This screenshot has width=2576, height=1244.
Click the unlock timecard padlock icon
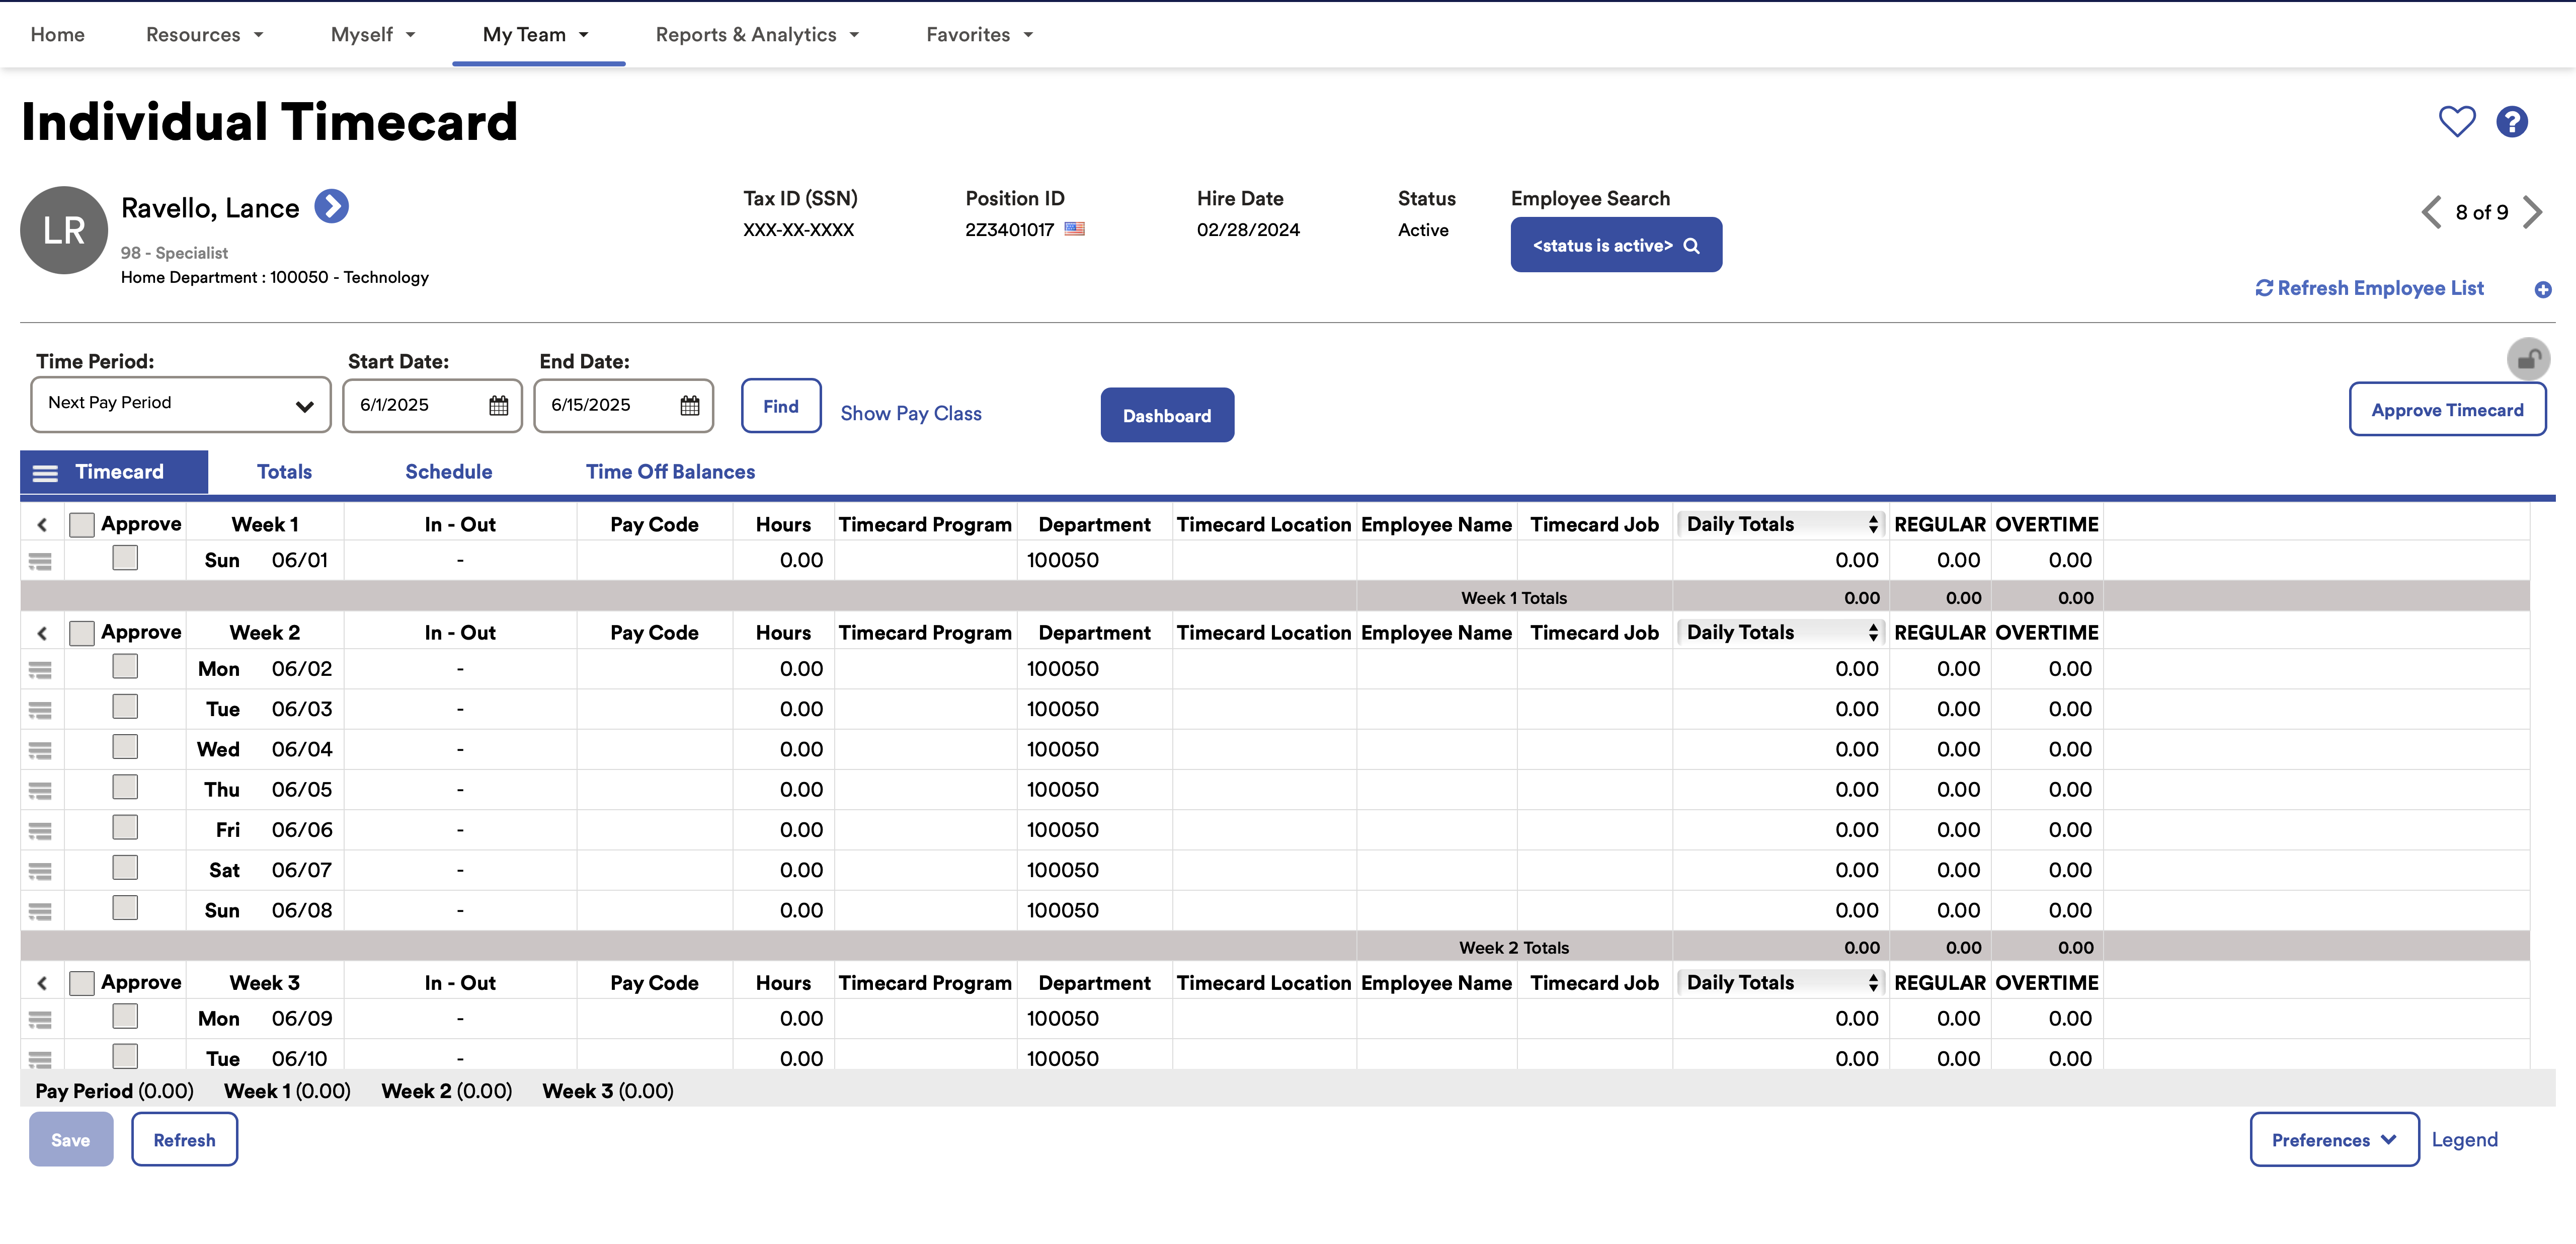pyautogui.click(x=2528, y=359)
